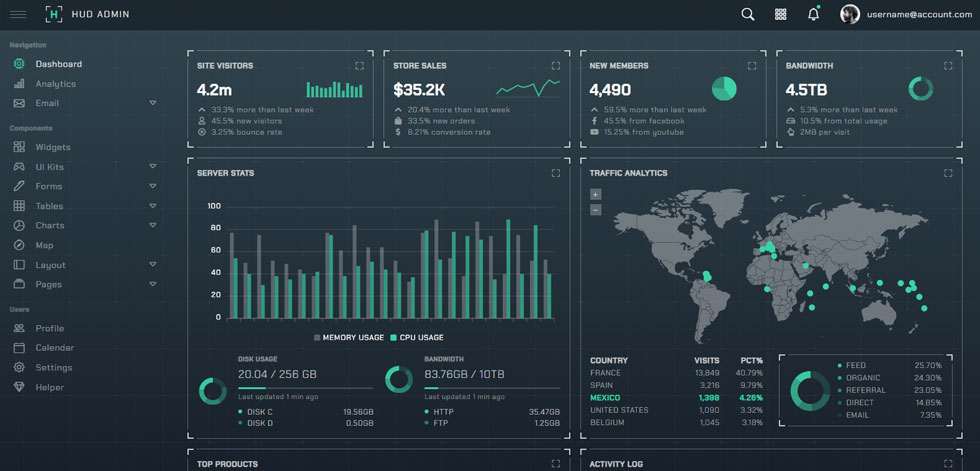This screenshot has width=980, height=471.
Task: Open the search magnifier in top bar
Action: [748, 14]
